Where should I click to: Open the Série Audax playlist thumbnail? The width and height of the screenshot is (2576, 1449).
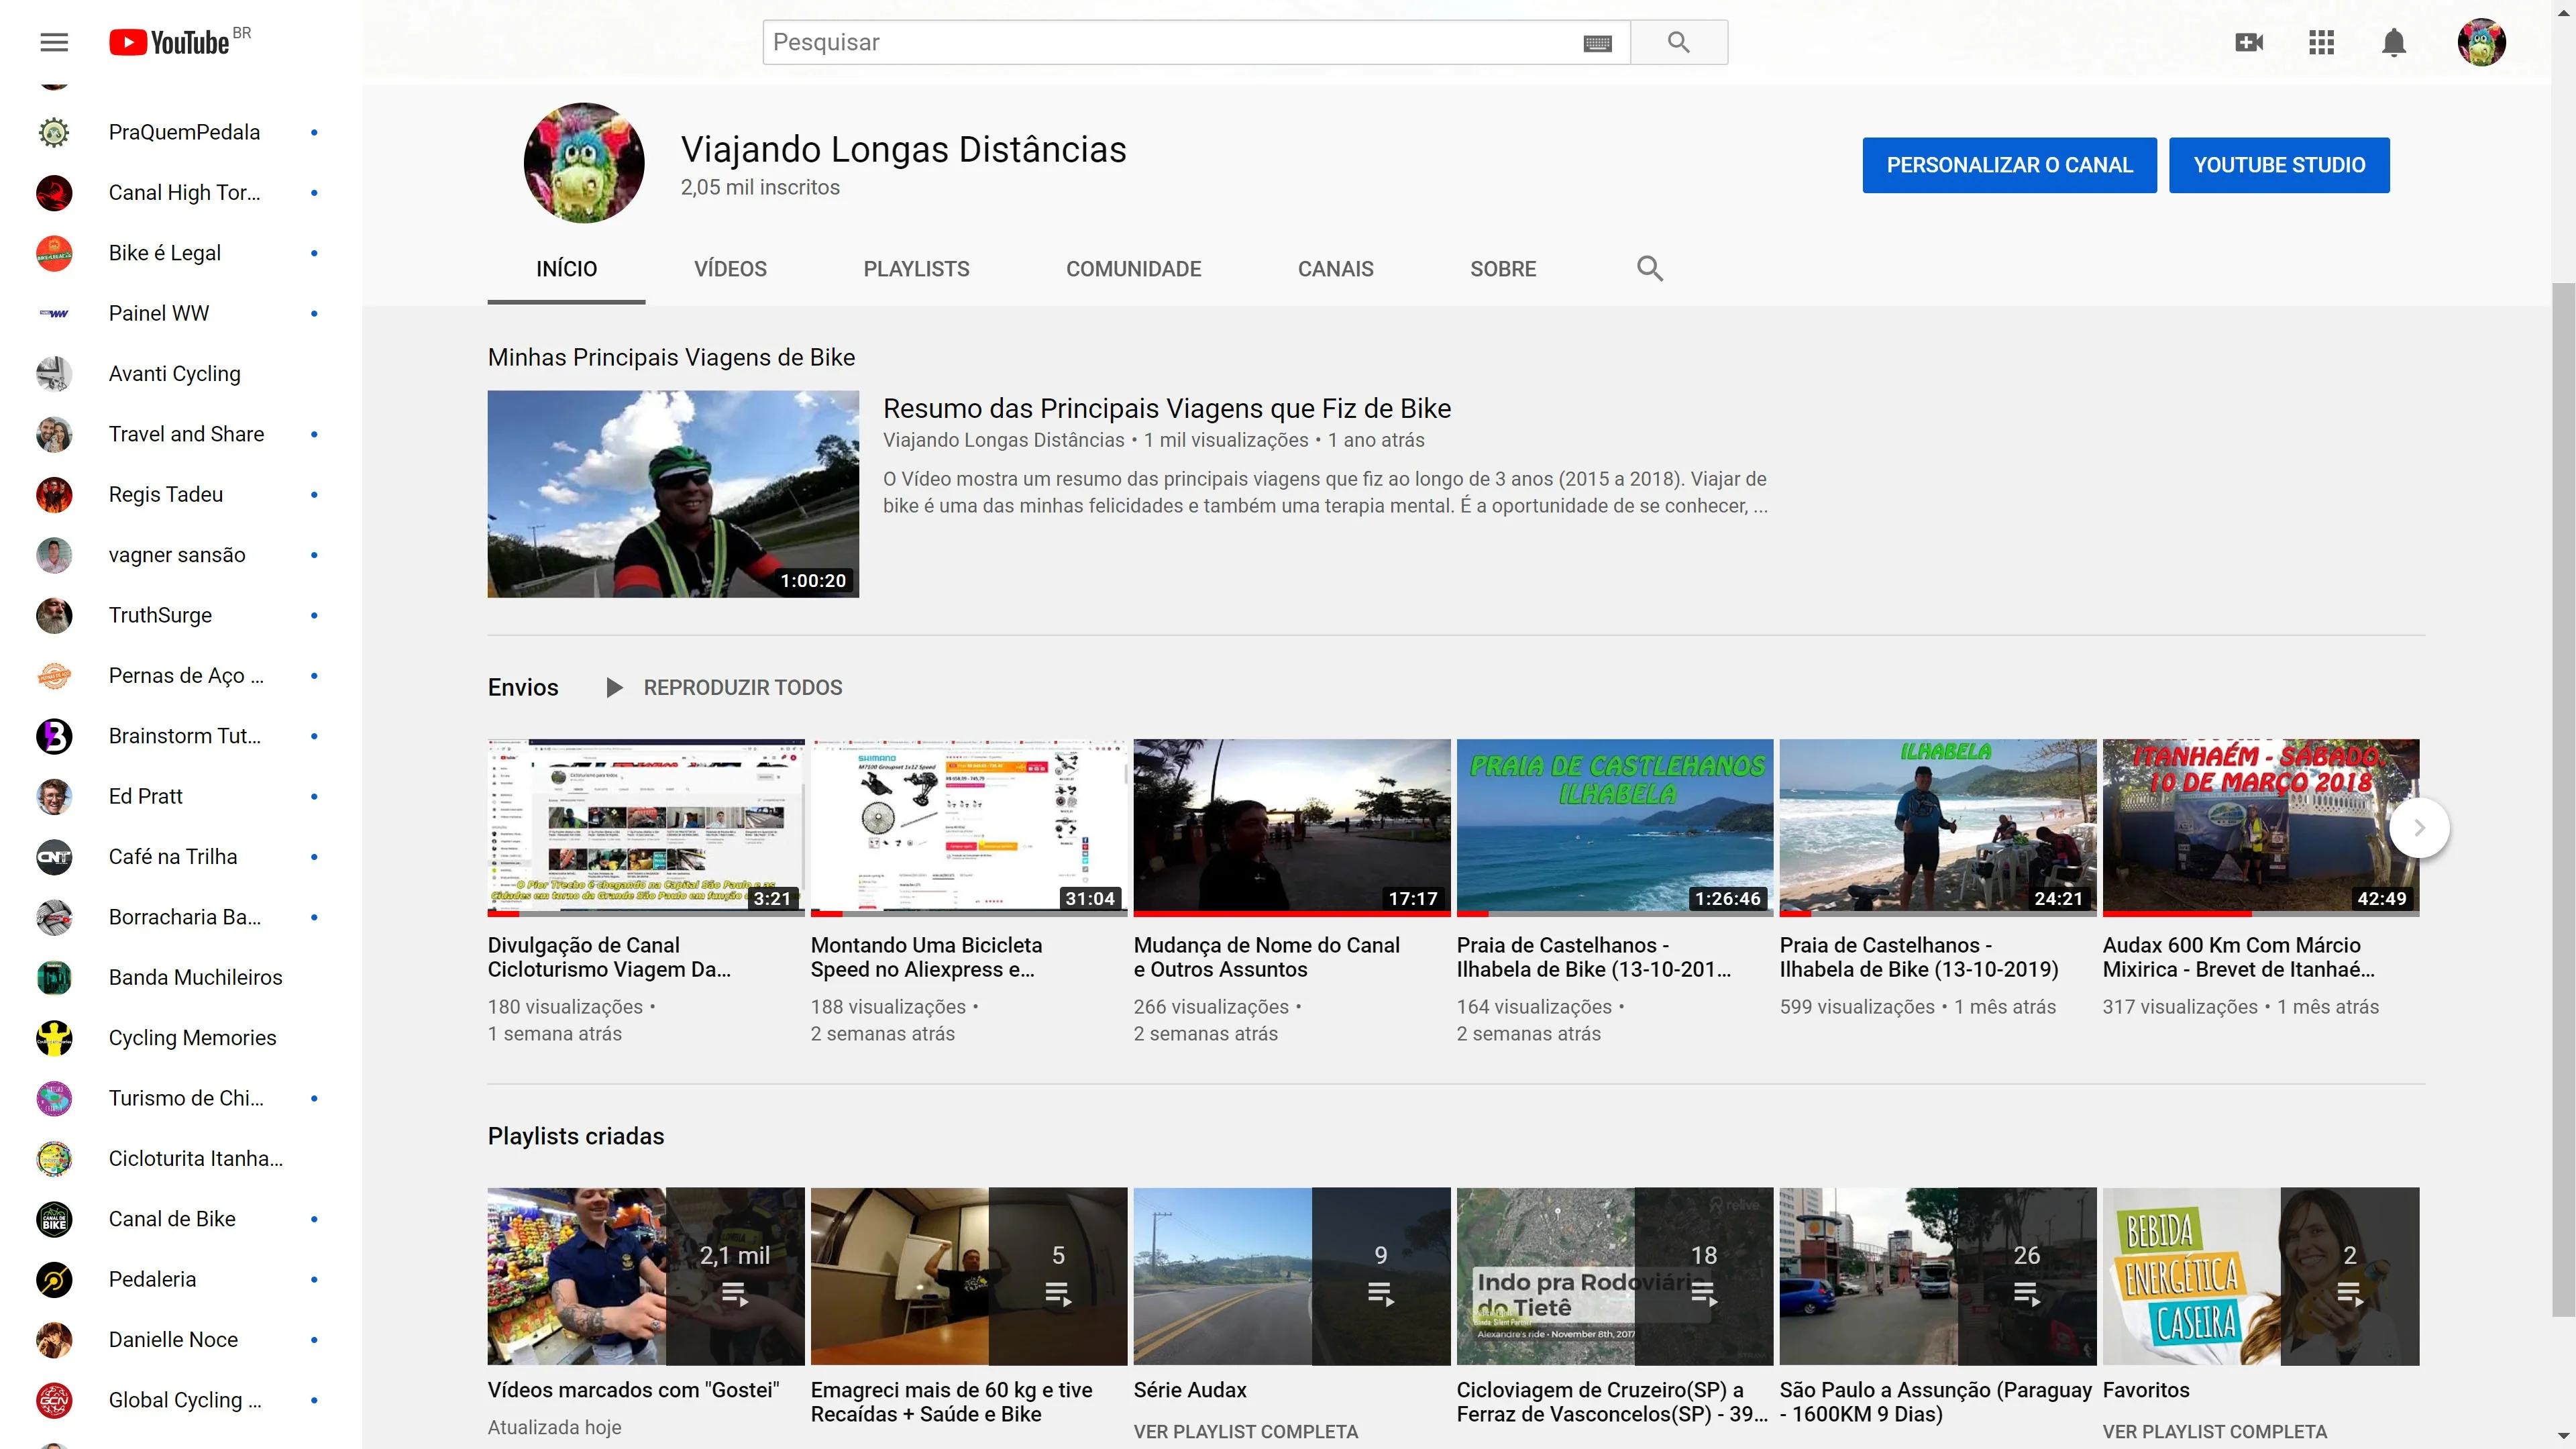[x=1291, y=1275]
